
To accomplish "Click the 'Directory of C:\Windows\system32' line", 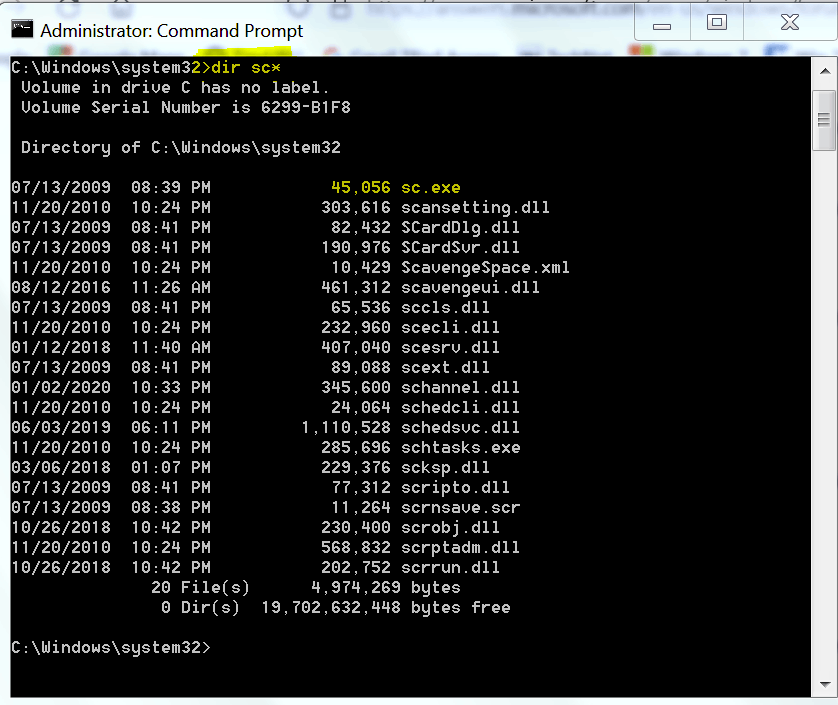I will coord(181,148).
